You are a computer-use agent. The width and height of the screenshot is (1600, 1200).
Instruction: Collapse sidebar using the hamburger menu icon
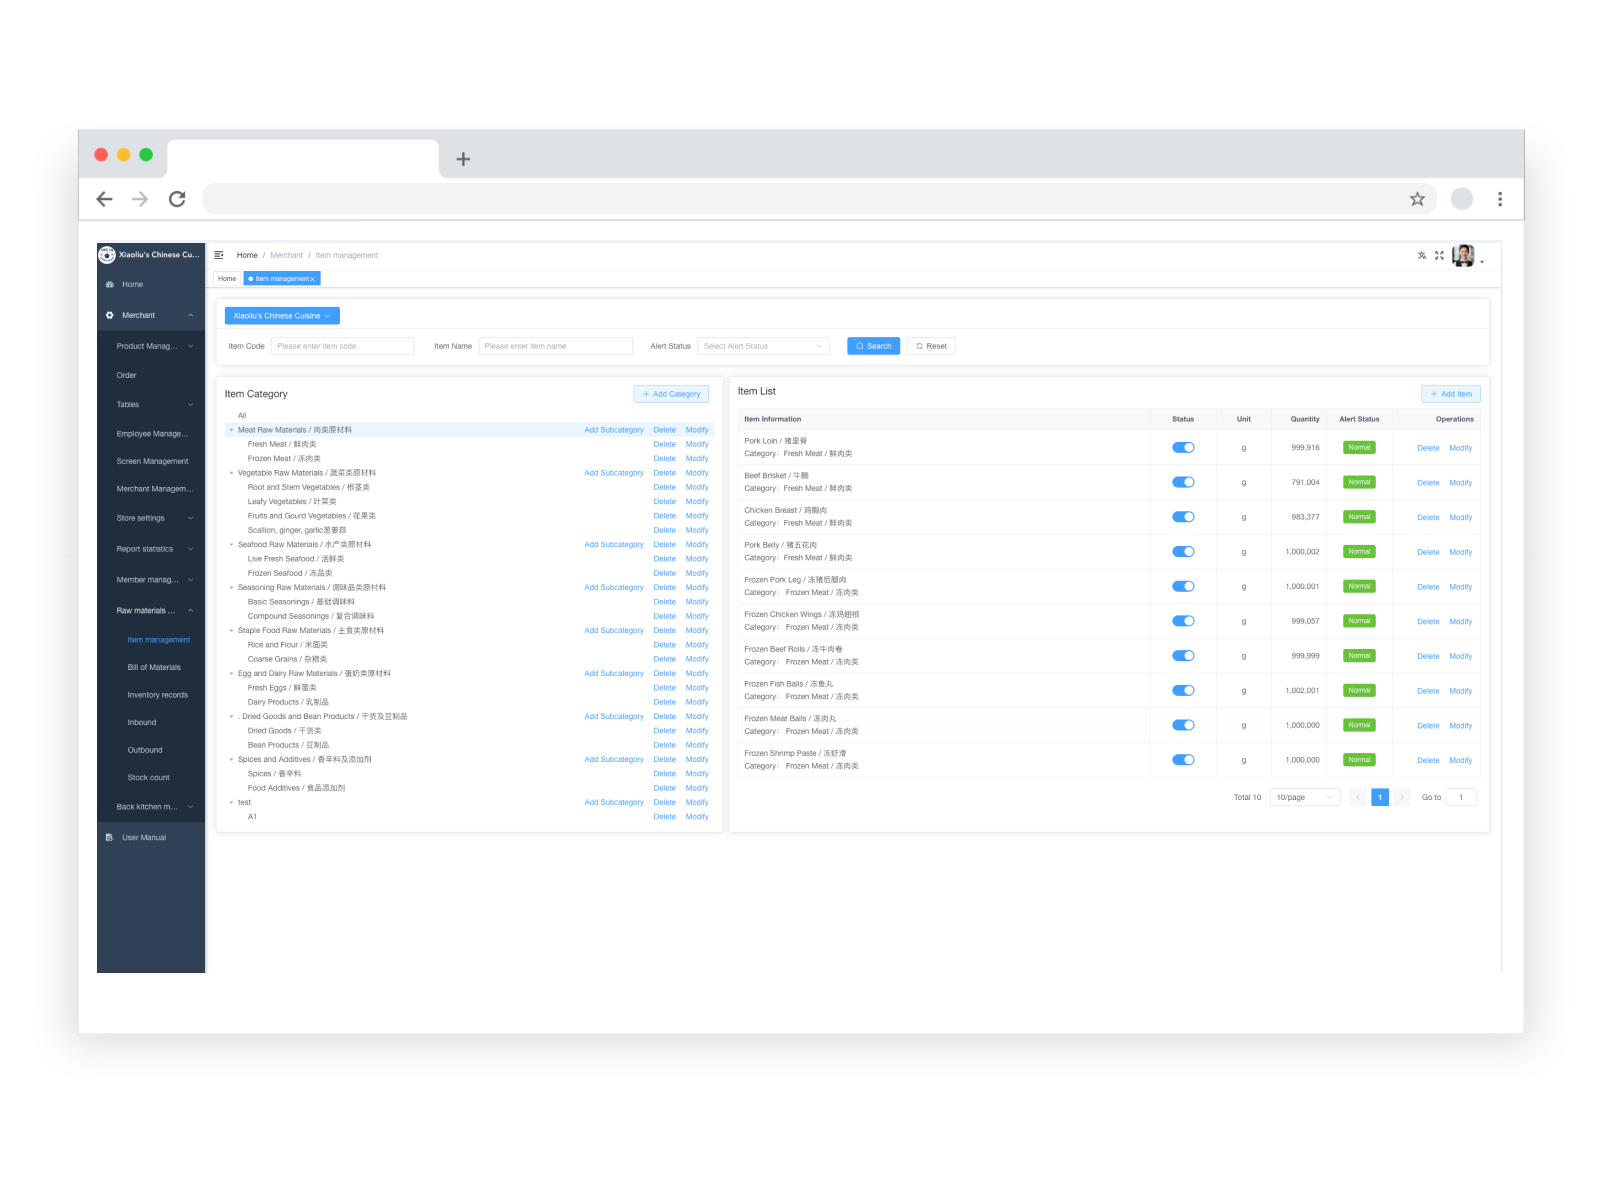point(219,255)
